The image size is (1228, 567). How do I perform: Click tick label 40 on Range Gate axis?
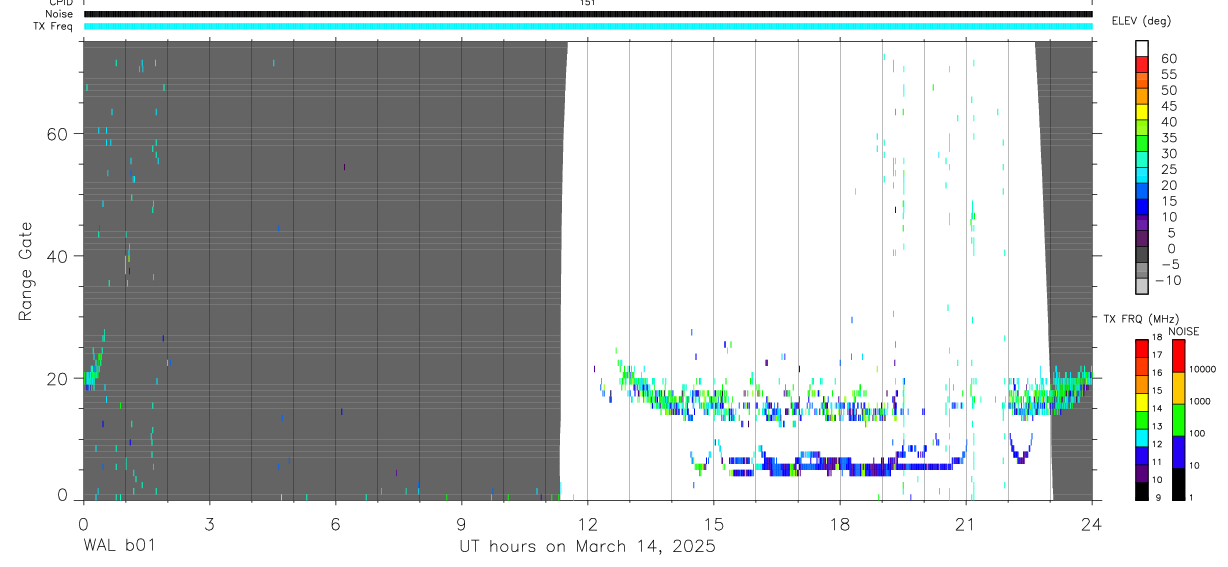click(x=59, y=256)
